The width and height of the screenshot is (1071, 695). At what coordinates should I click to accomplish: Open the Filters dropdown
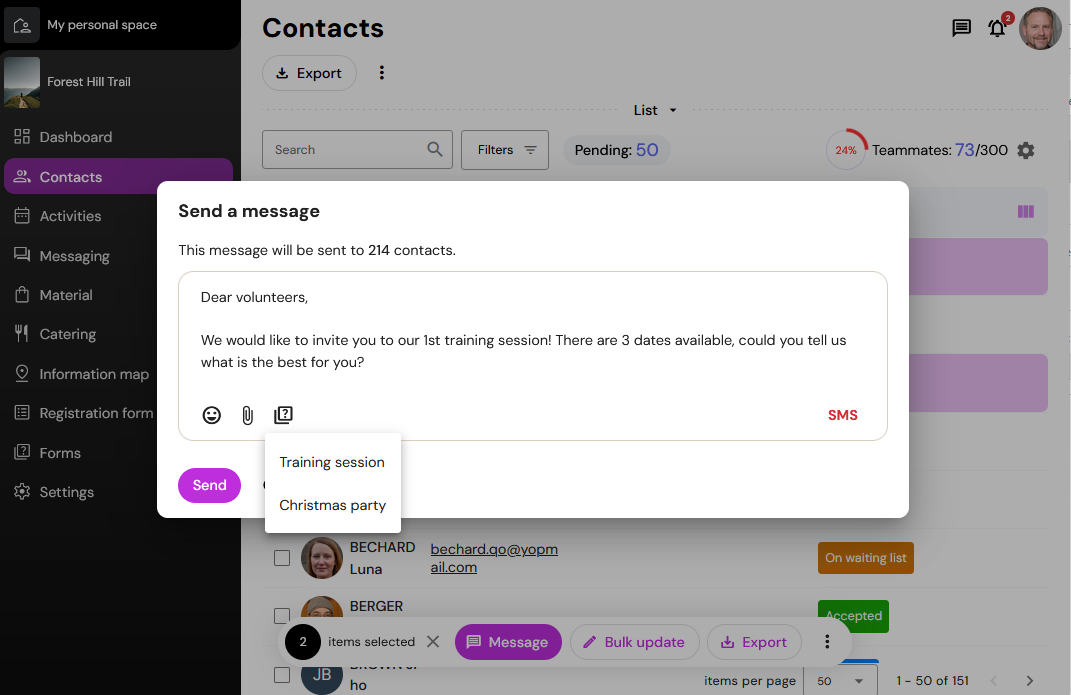coord(505,150)
